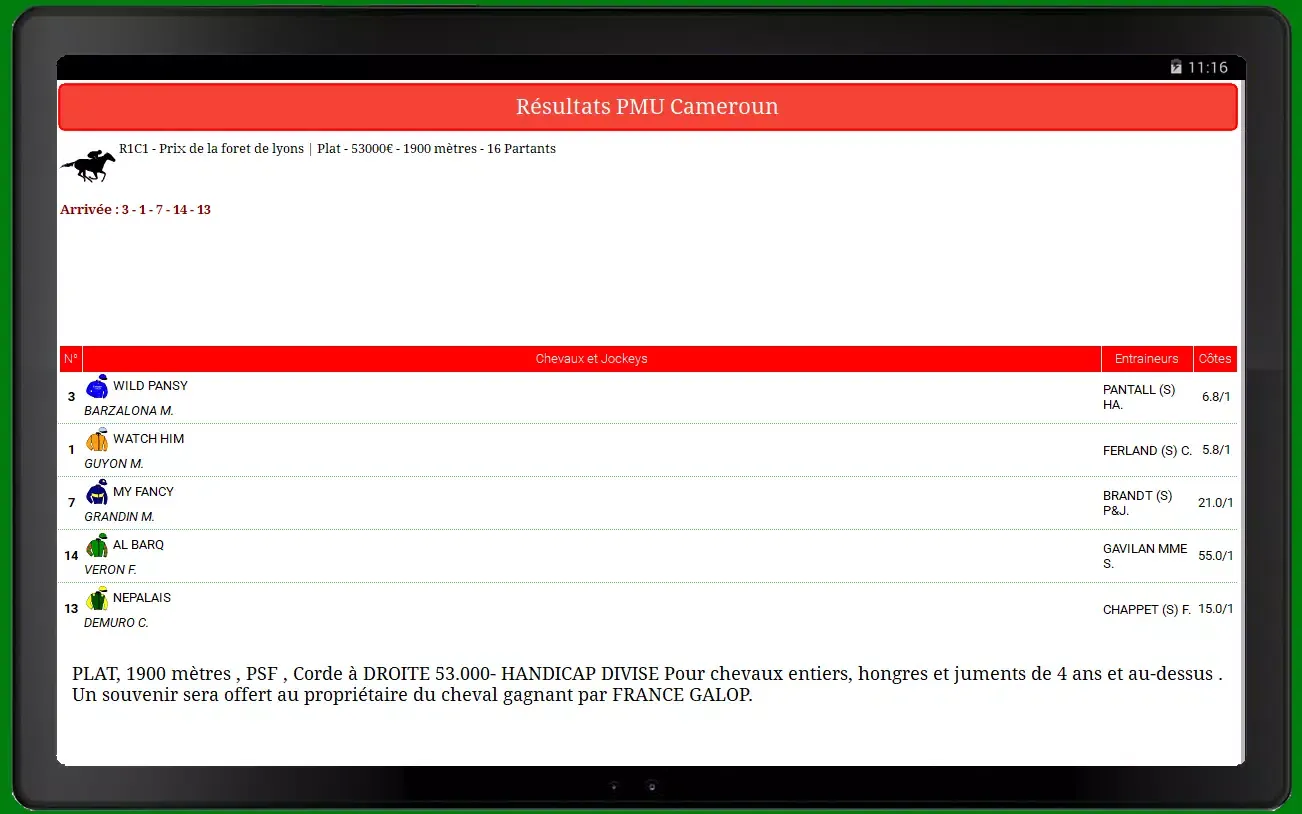Click the vertical scrollbar beside the results
The width and height of the screenshot is (1302, 814).
(1242, 423)
